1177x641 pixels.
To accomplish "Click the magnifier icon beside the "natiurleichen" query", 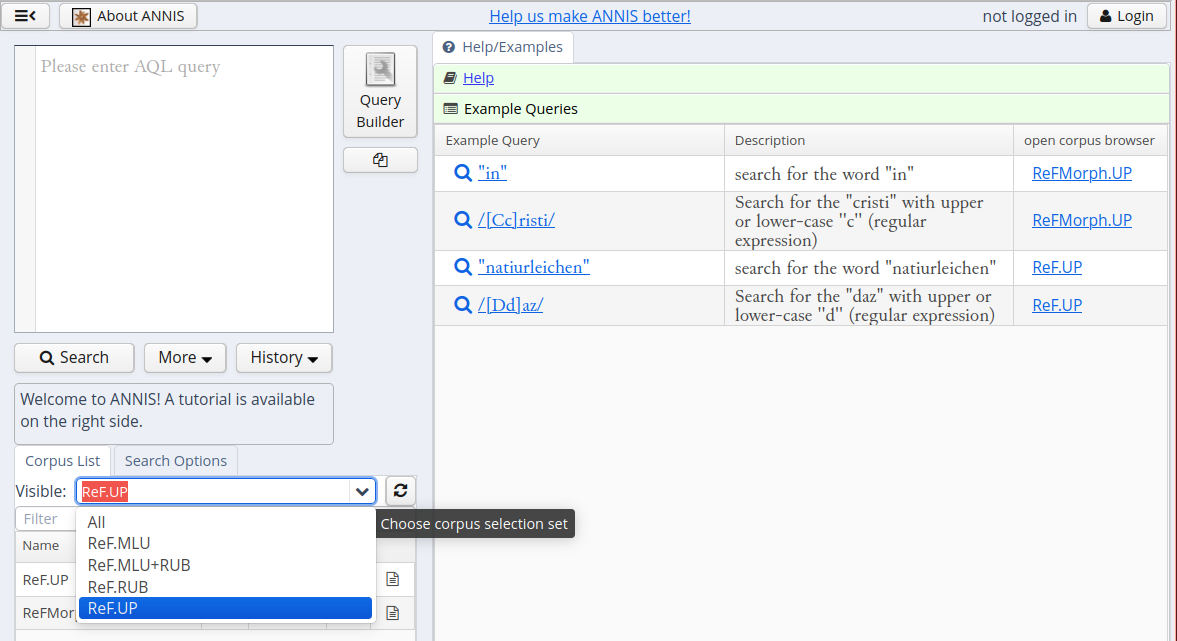I will point(462,267).
